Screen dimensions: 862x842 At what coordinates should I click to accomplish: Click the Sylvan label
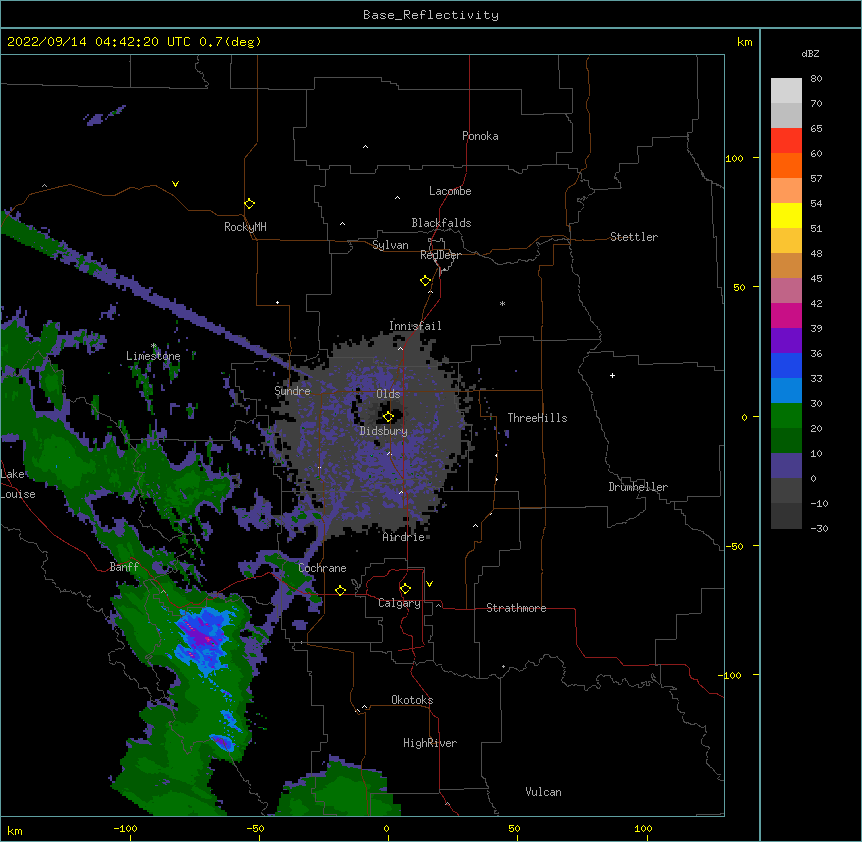tap(390, 245)
